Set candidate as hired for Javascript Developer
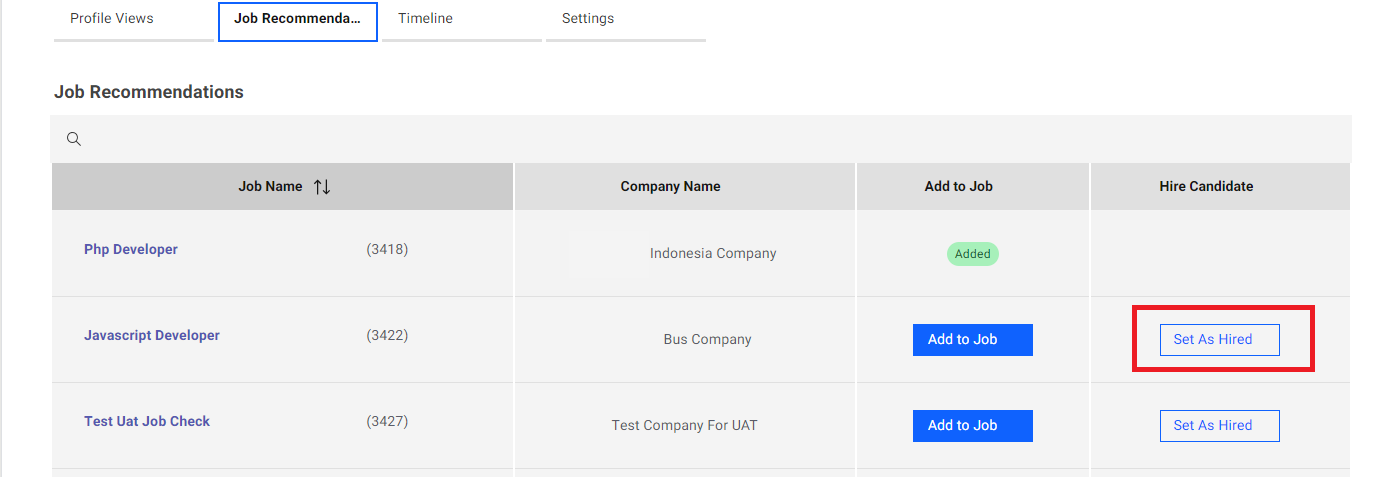 click(1219, 340)
